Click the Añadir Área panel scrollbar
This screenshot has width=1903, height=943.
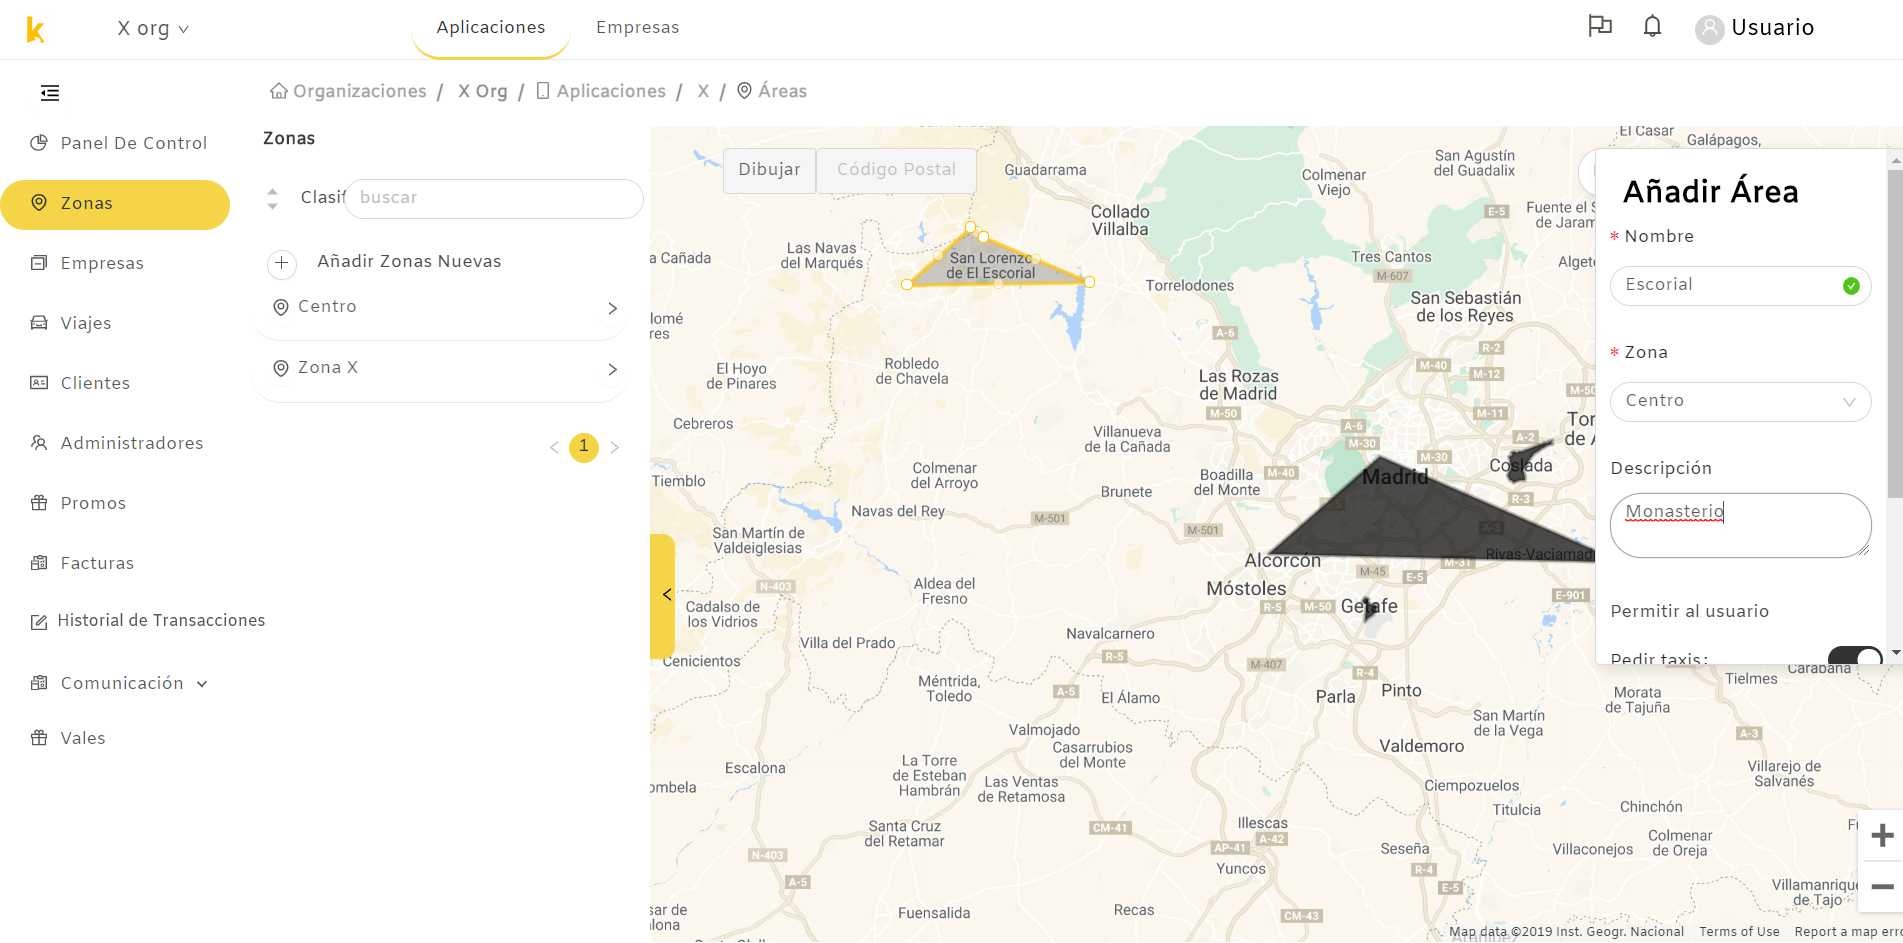pos(1895,333)
